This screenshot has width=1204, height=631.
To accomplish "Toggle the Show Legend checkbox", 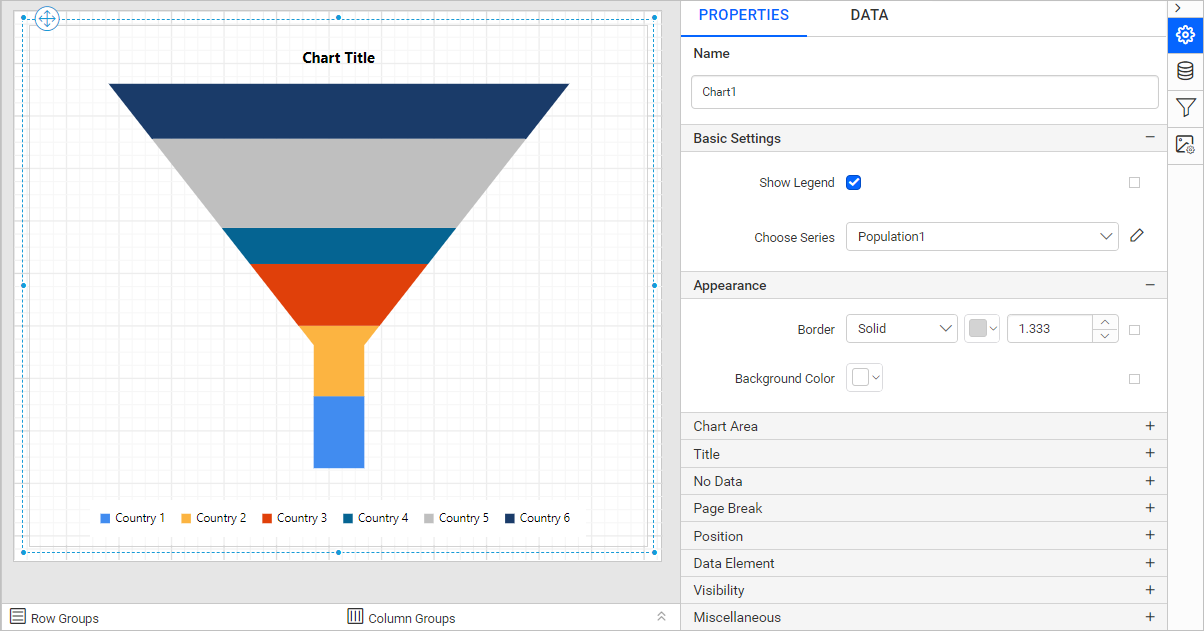I will pos(853,182).
